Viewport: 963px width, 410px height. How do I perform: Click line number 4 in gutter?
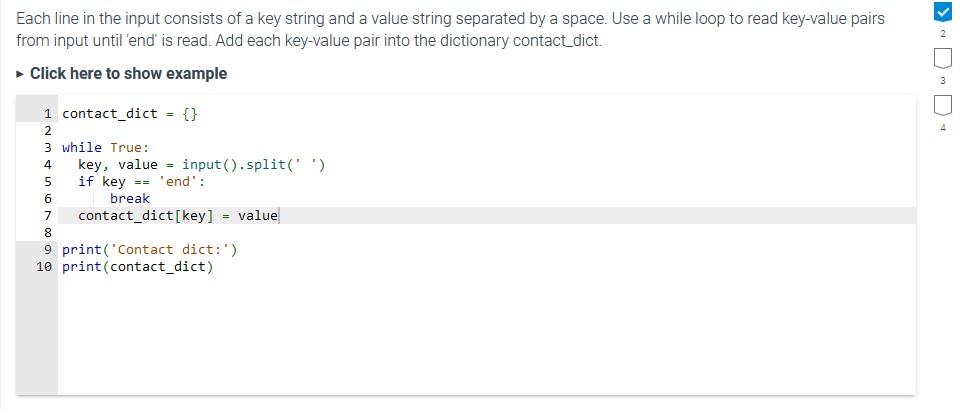pos(47,165)
